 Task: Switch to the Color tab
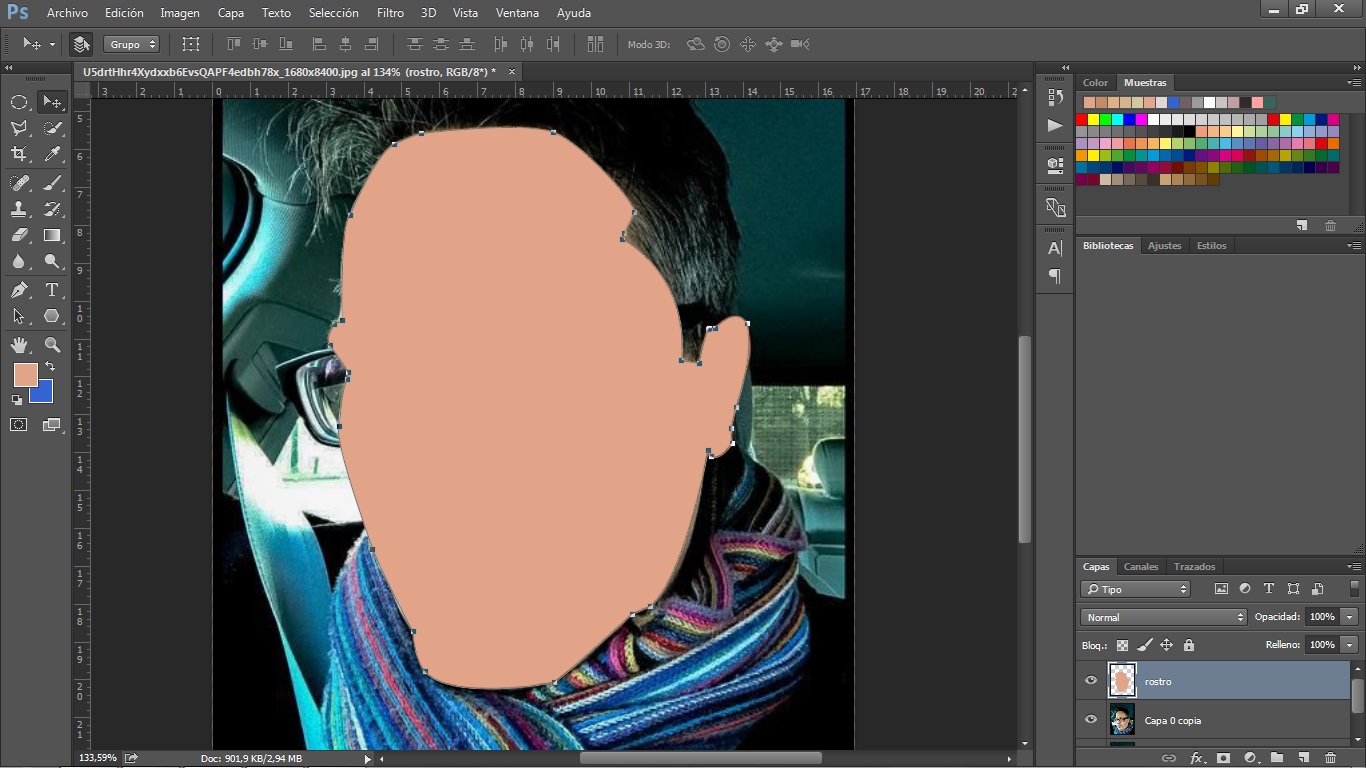click(x=1095, y=83)
